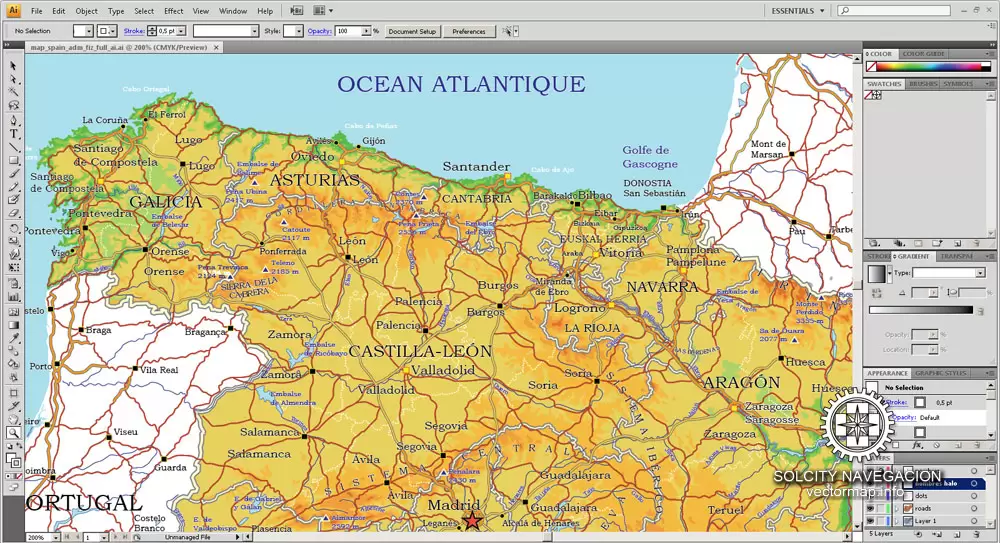Open the File menu
The width and height of the screenshot is (1000, 543).
36,11
